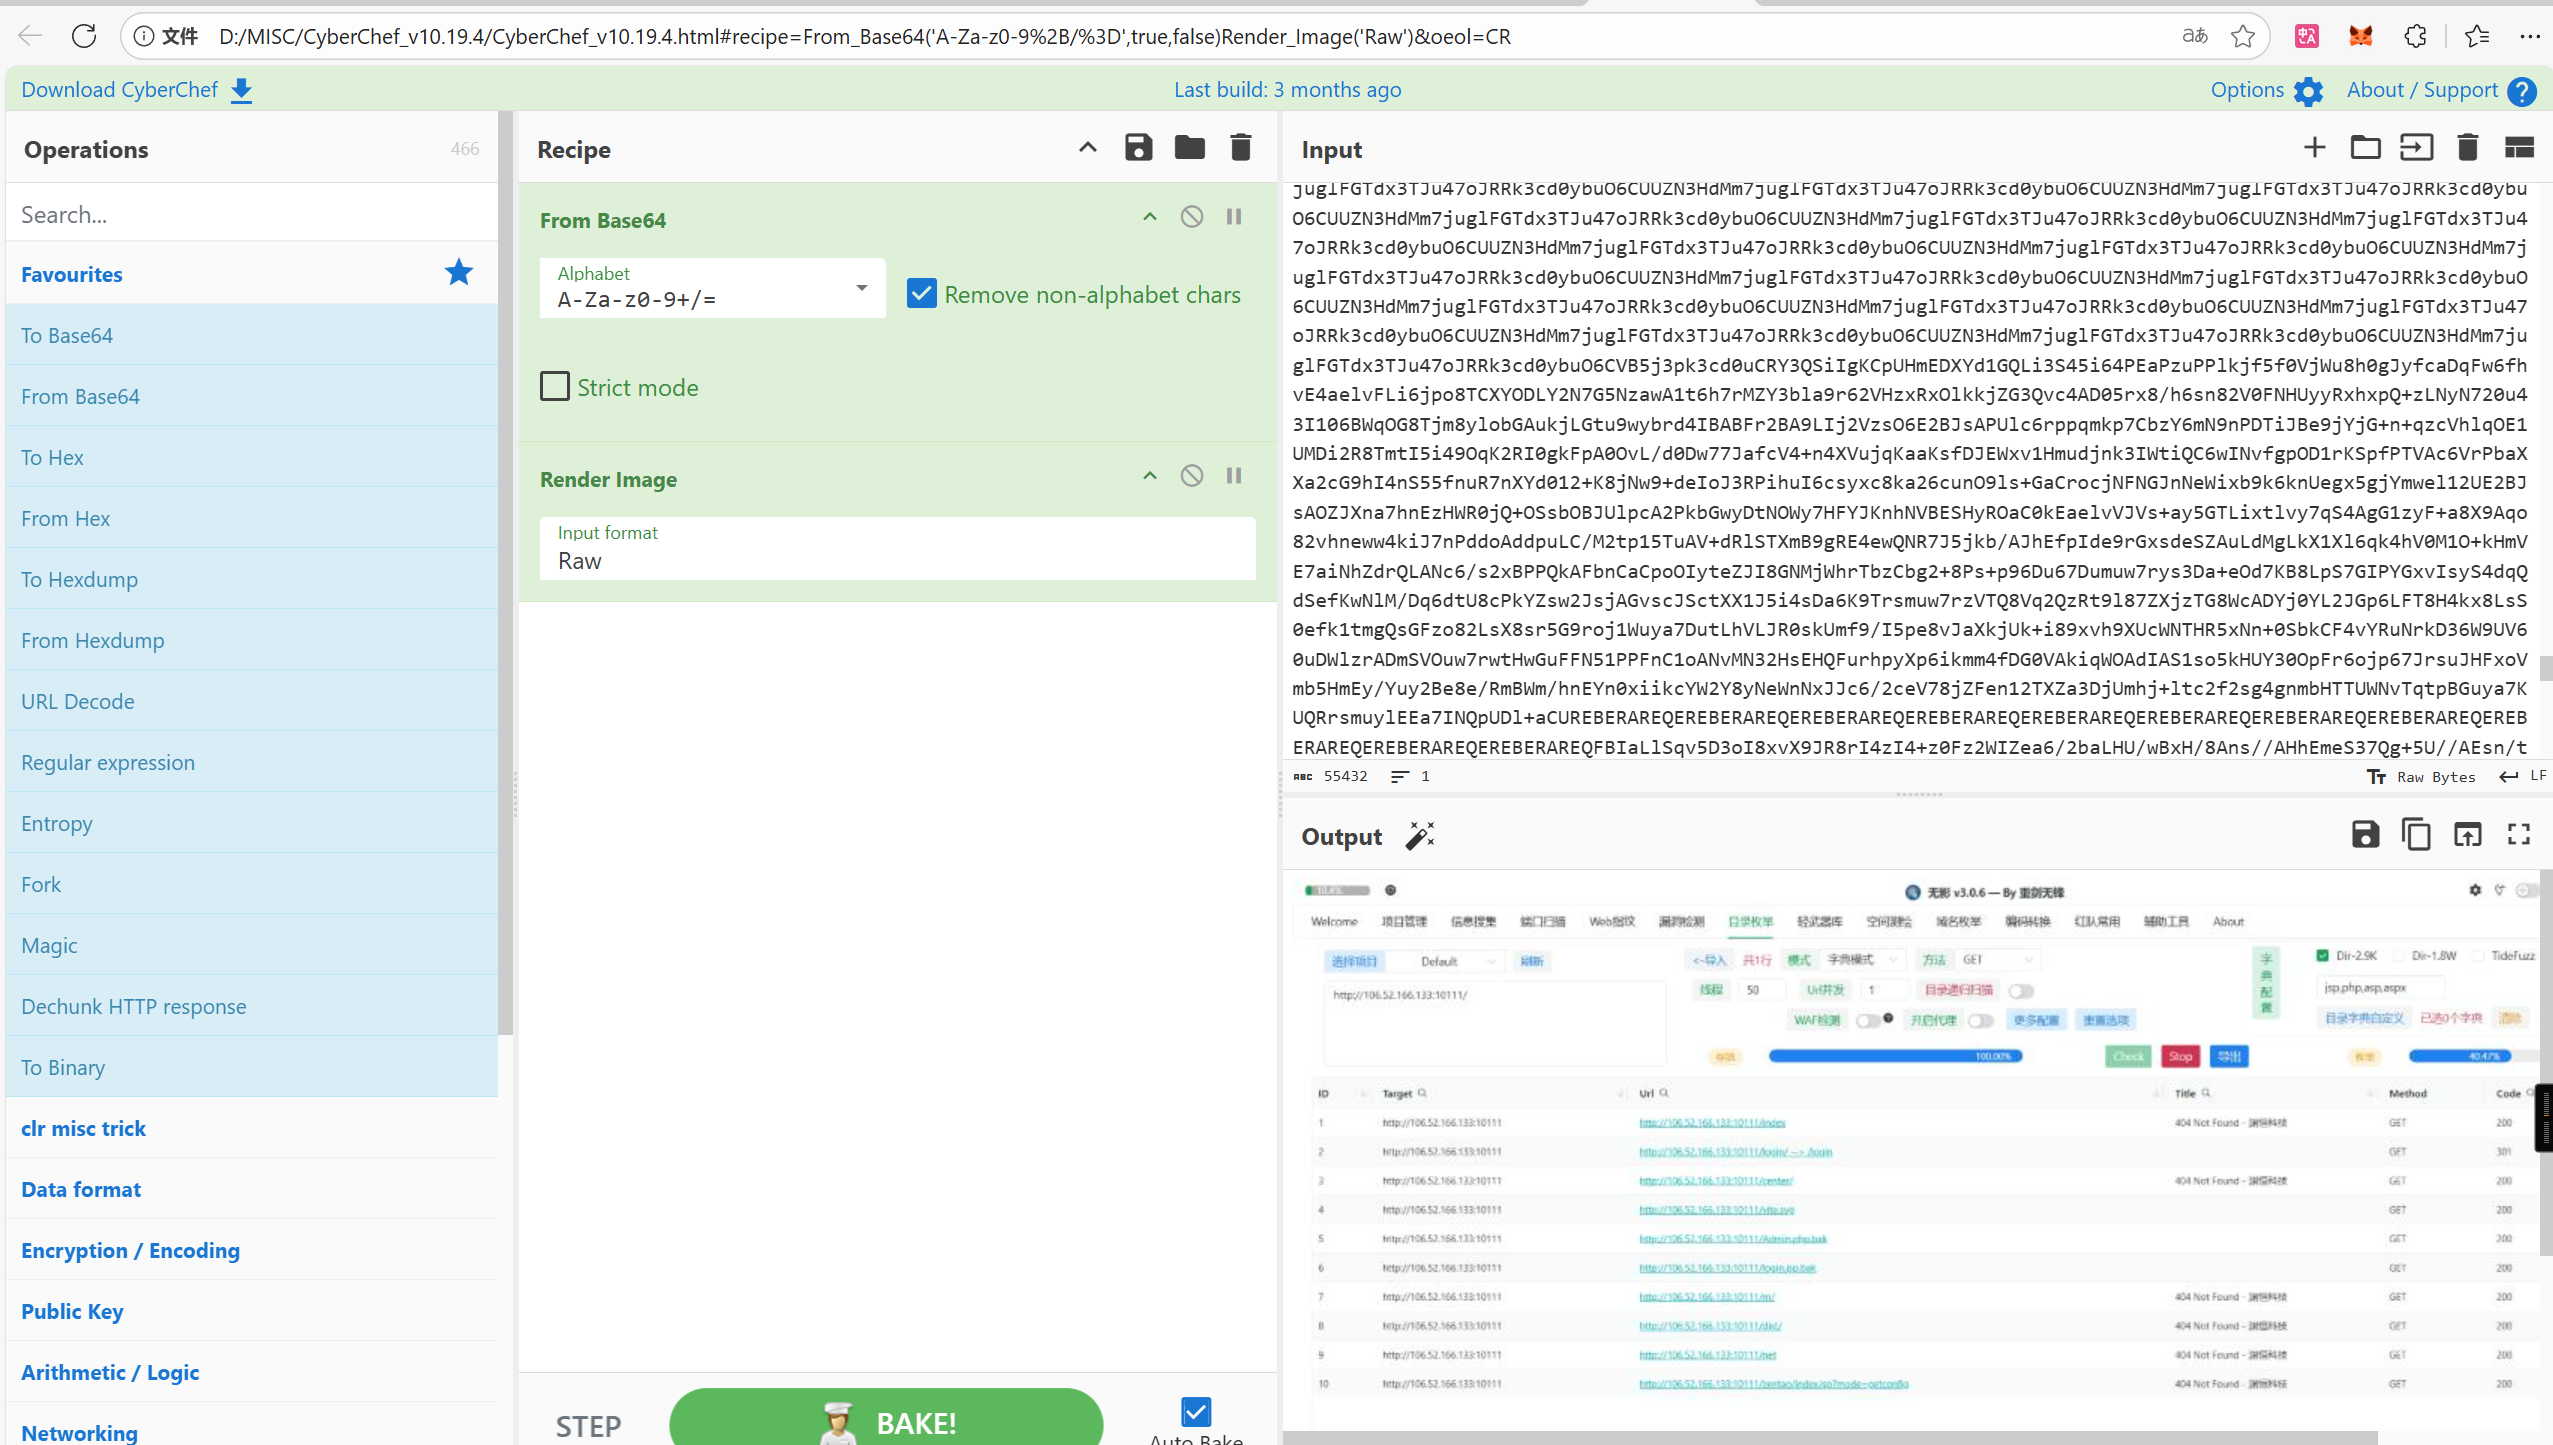Collapse the From Base64 operation

click(x=1150, y=217)
